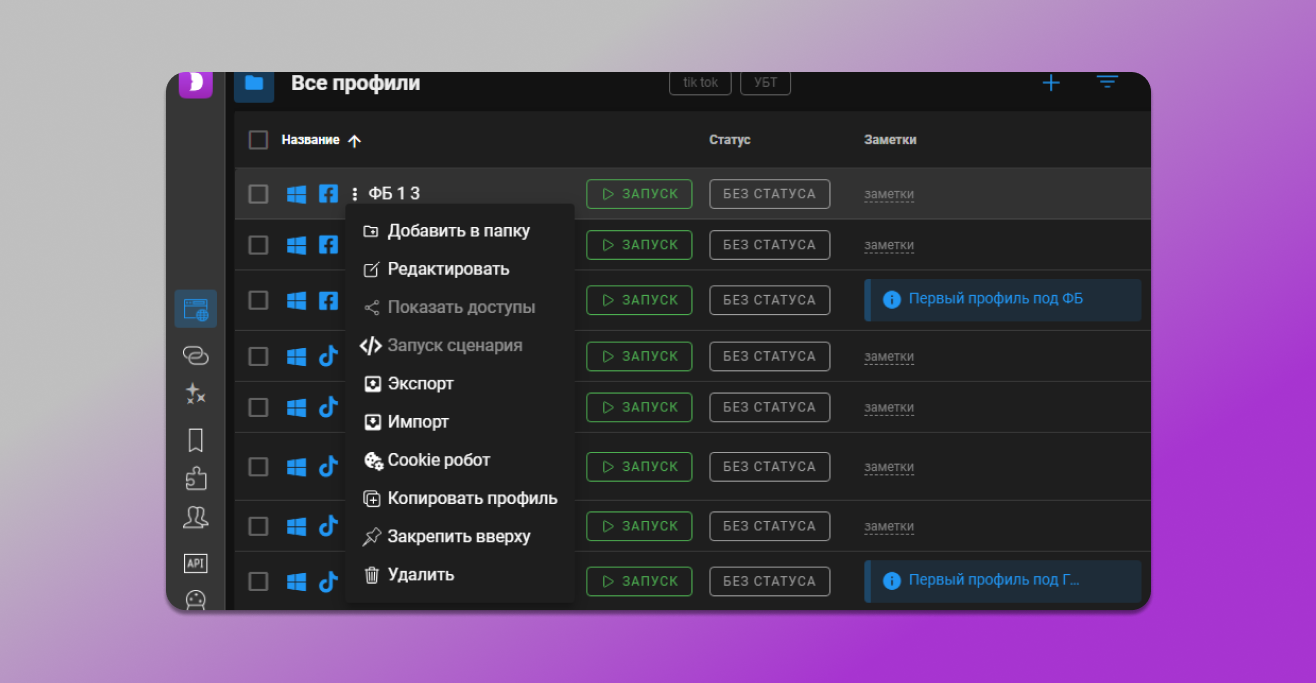
Task: Select Удалить in the context menu
Action: click(420, 575)
